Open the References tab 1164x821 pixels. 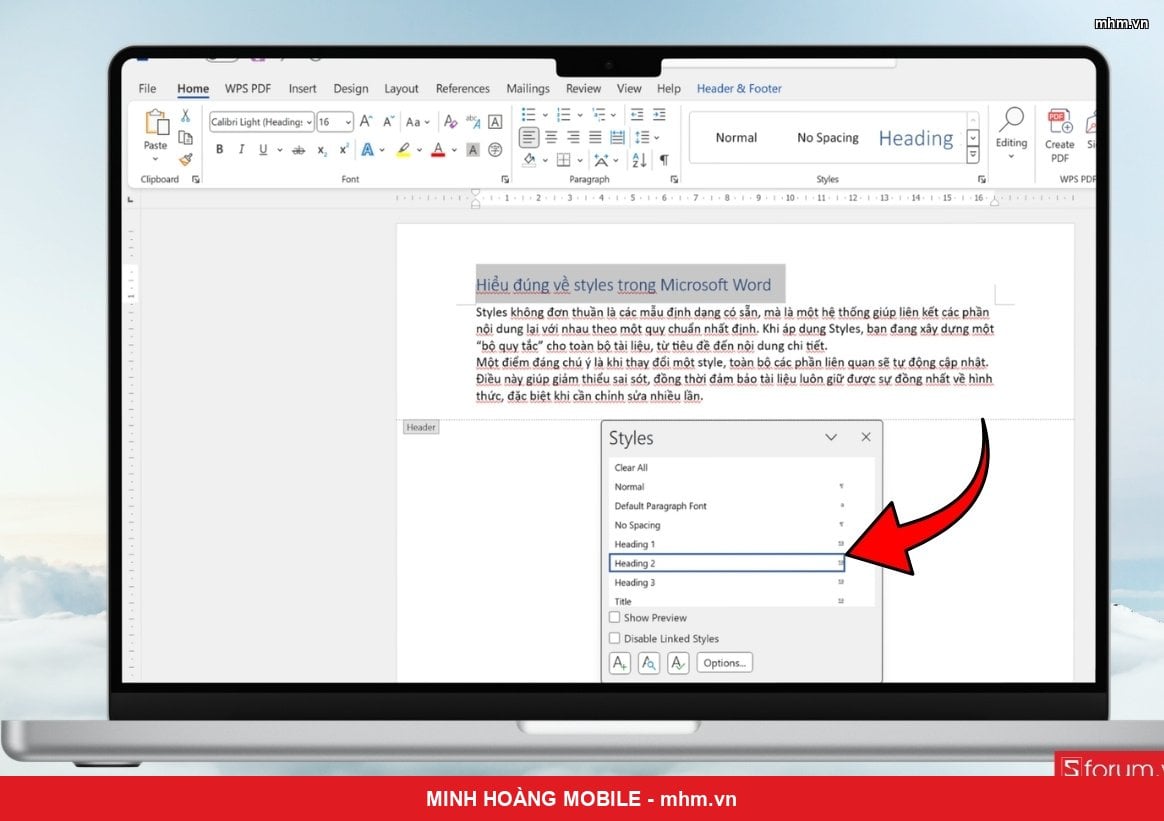[x=462, y=88]
